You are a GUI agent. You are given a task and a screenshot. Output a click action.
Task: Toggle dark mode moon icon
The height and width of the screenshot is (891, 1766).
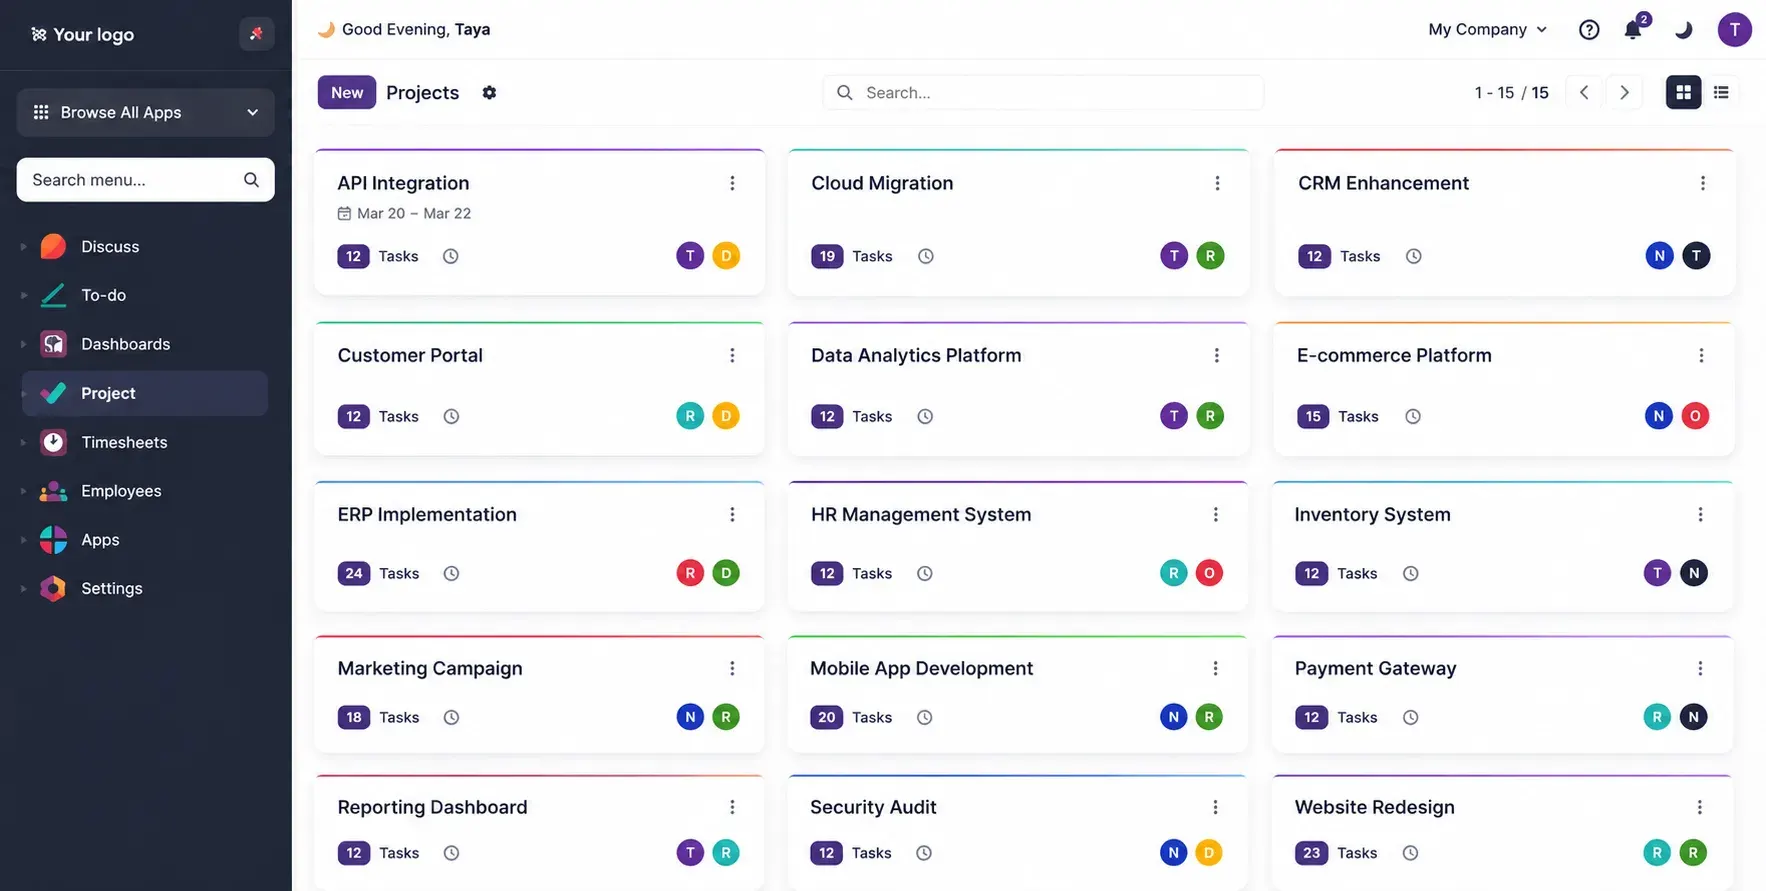[x=1684, y=30]
